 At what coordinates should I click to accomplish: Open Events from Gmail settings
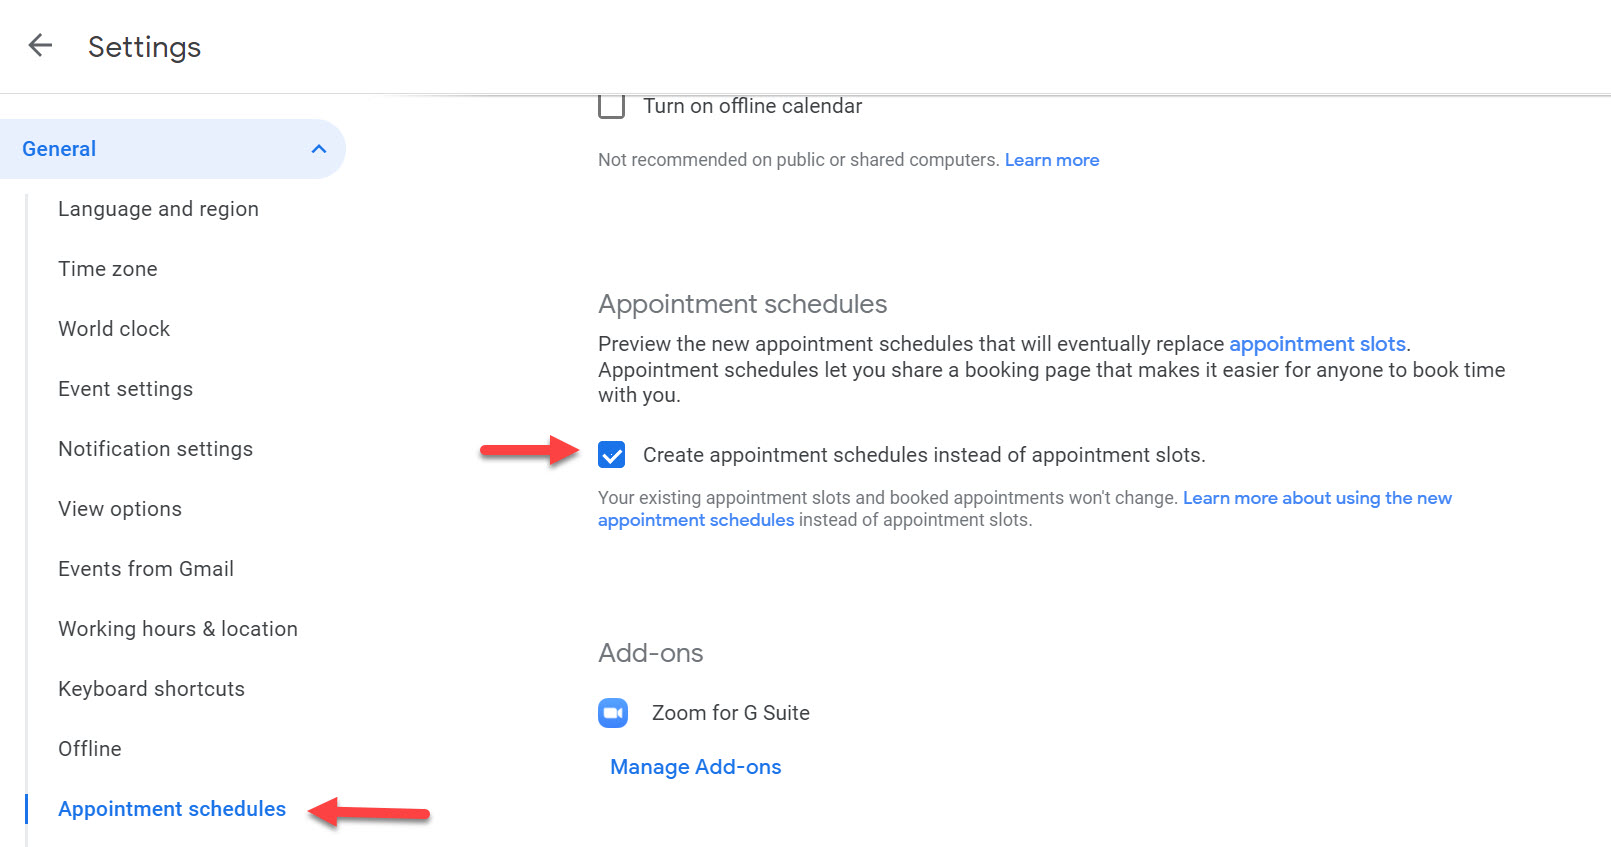pos(146,569)
